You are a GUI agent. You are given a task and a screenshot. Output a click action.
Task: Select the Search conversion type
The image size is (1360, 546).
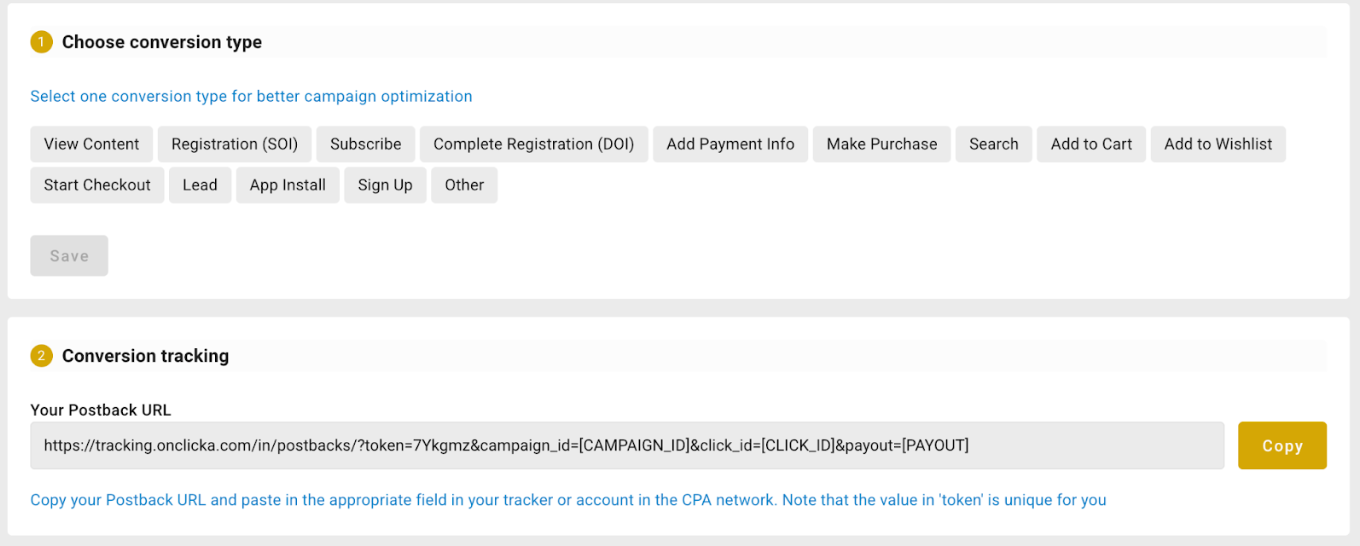point(994,144)
